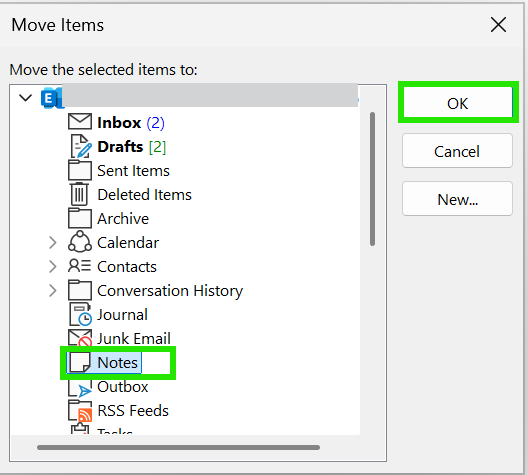Pick the Archive folder label
Screen dimensions: 528x475
point(123,219)
